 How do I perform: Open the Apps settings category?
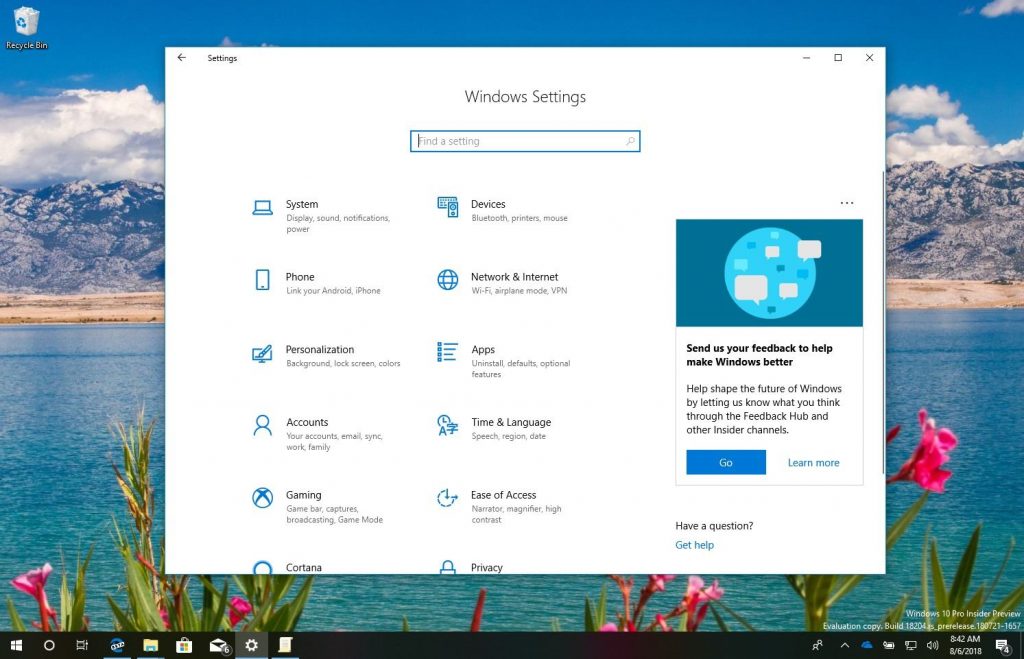483,351
